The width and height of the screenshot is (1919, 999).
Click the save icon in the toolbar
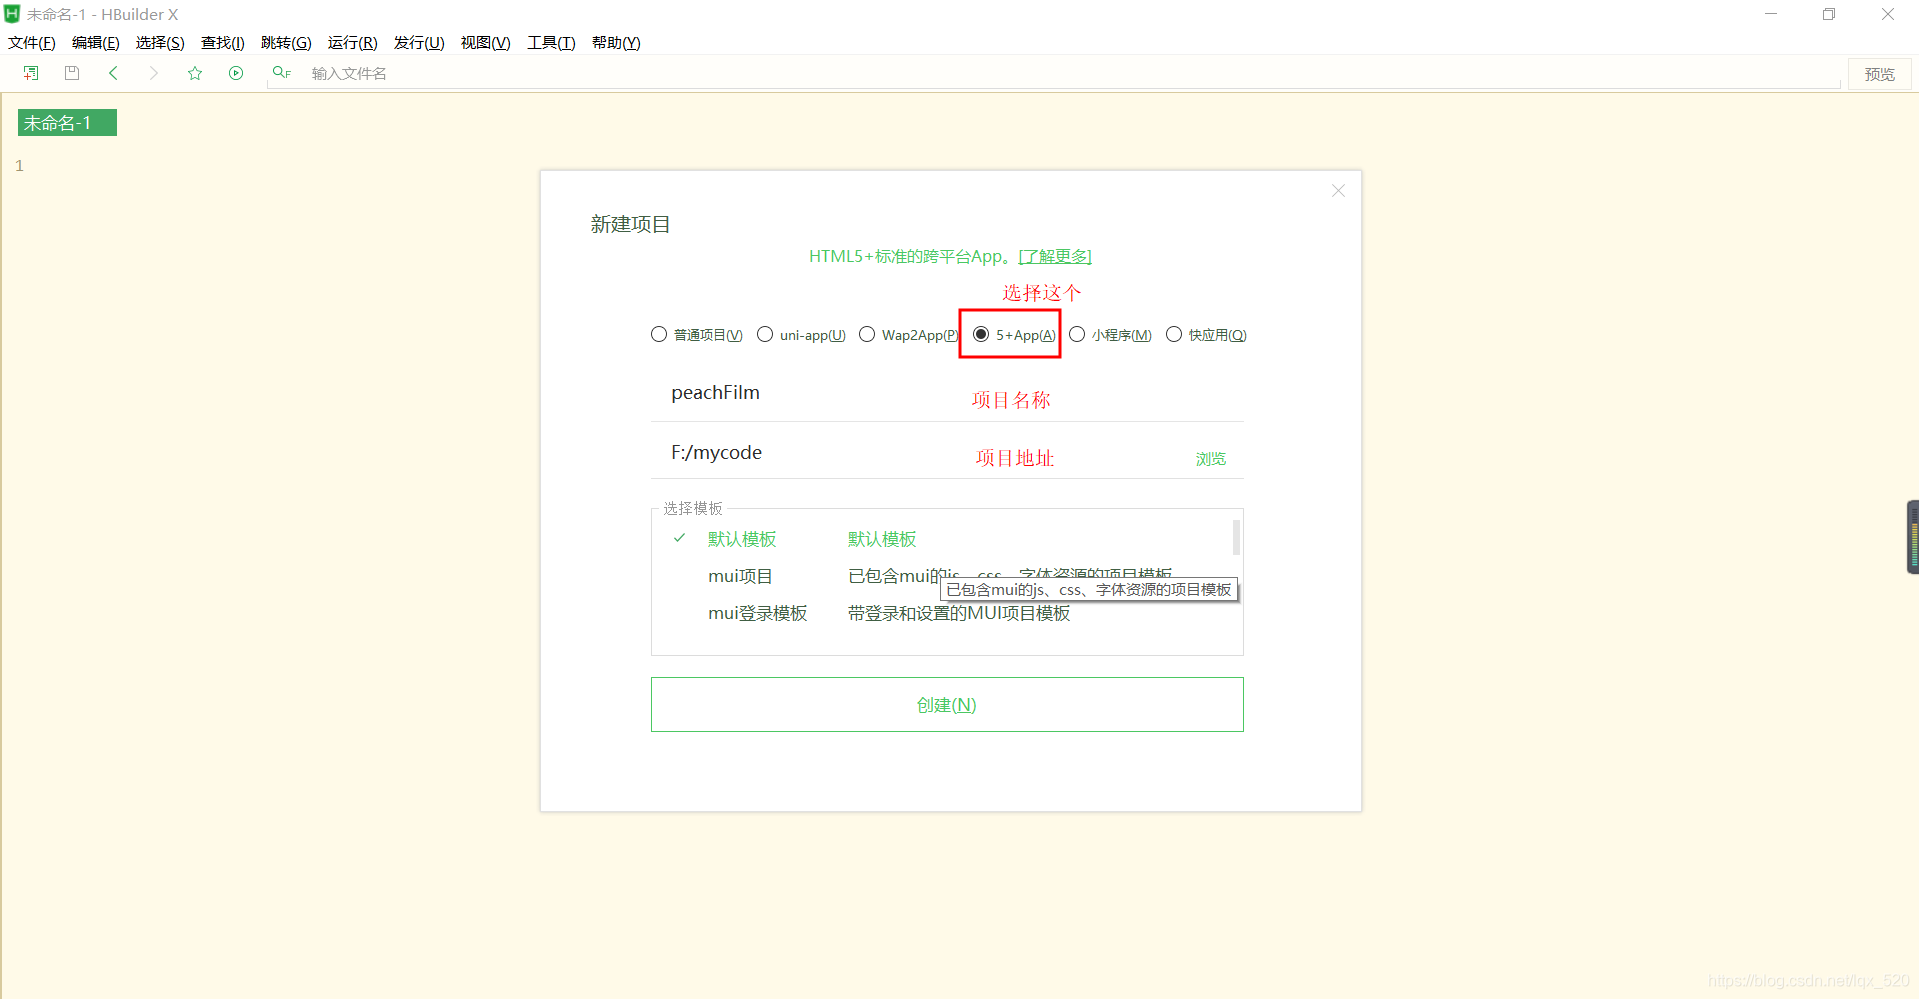click(72, 73)
